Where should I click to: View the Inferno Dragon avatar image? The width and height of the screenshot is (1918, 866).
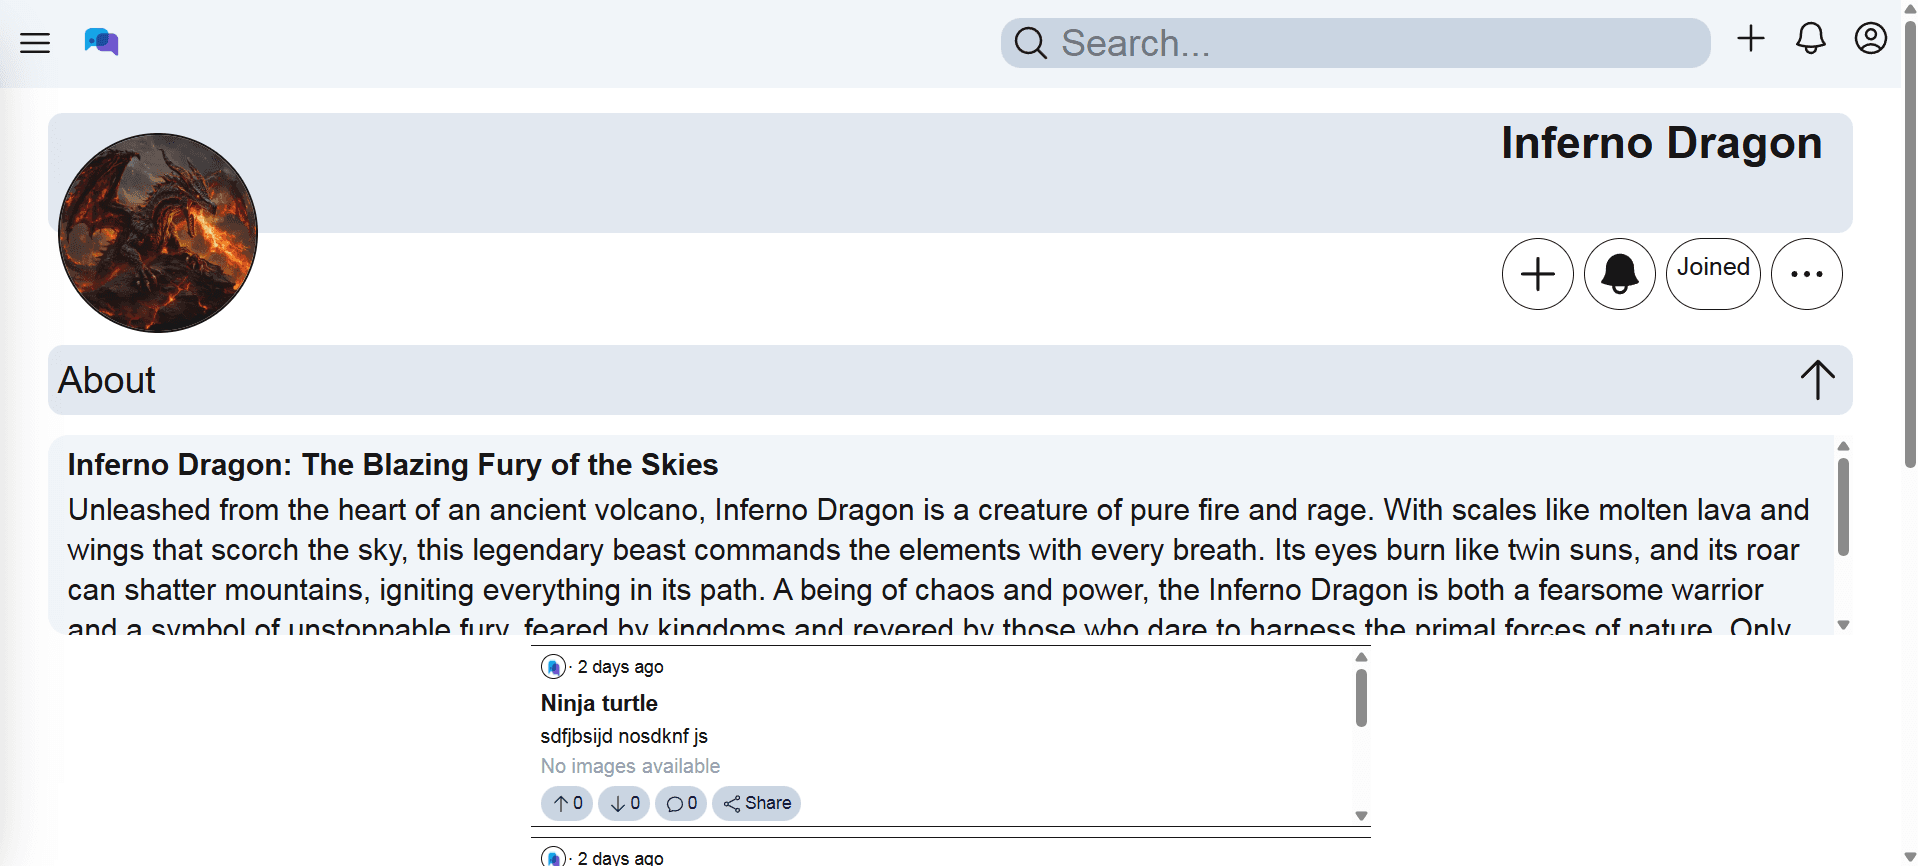[158, 233]
